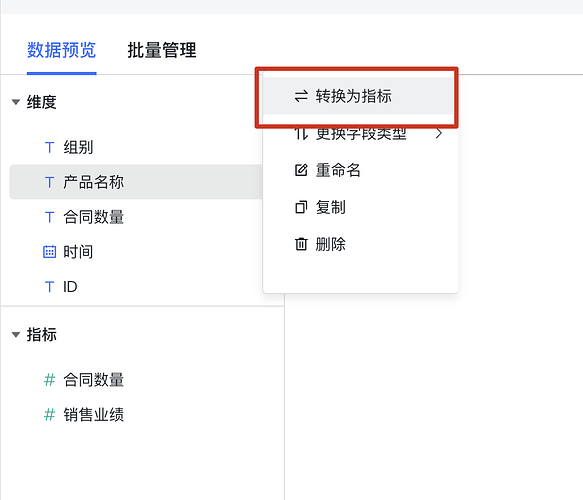Switch to the 批量管理 tab
The width and height of the screenshot is (583, 500).
click(162, 50)
